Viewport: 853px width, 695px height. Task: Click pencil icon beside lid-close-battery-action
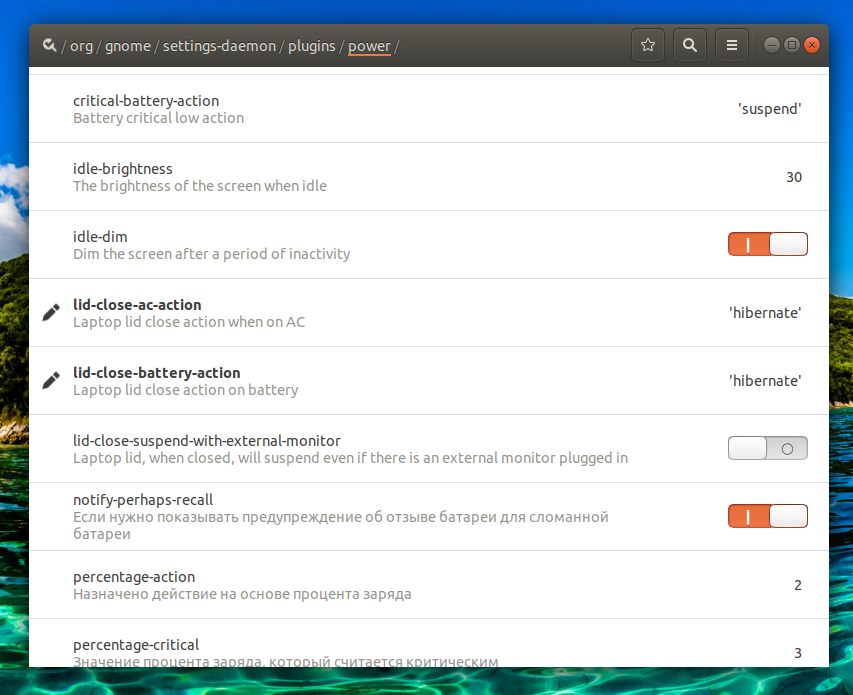[x=51, y=381]
